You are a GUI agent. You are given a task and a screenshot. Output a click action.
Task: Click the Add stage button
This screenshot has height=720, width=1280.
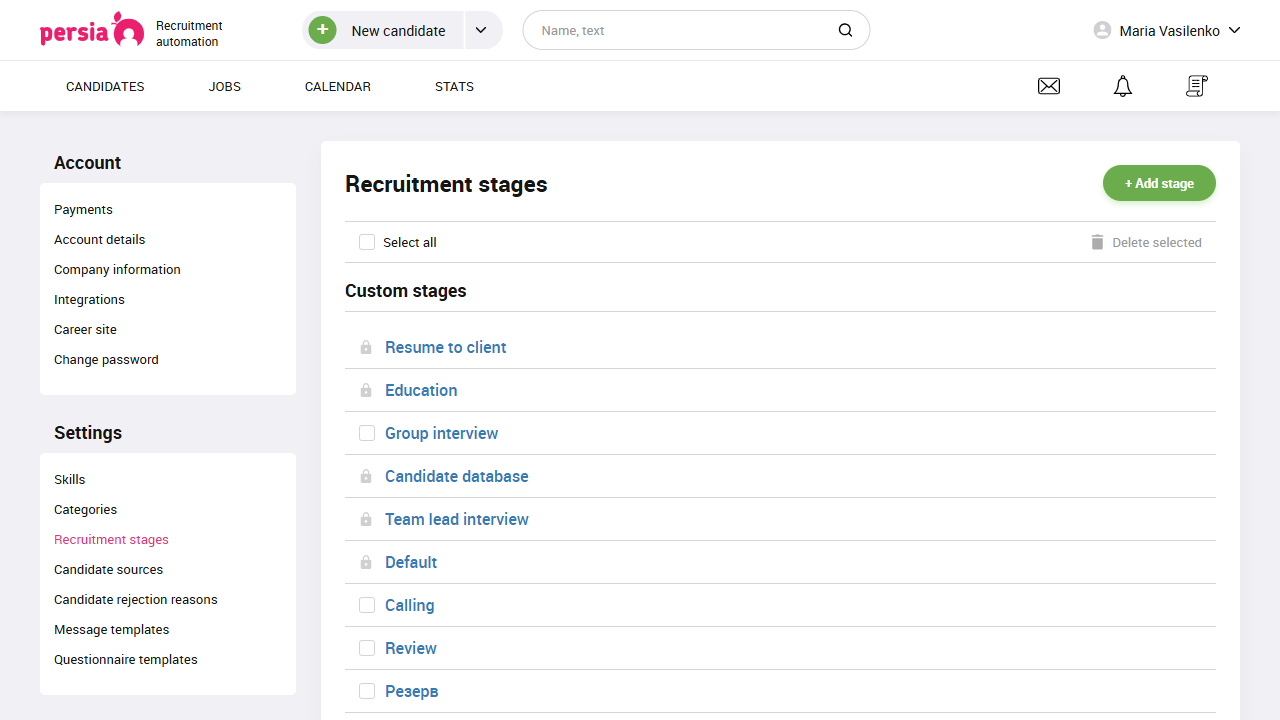(x=1159, y=183)
